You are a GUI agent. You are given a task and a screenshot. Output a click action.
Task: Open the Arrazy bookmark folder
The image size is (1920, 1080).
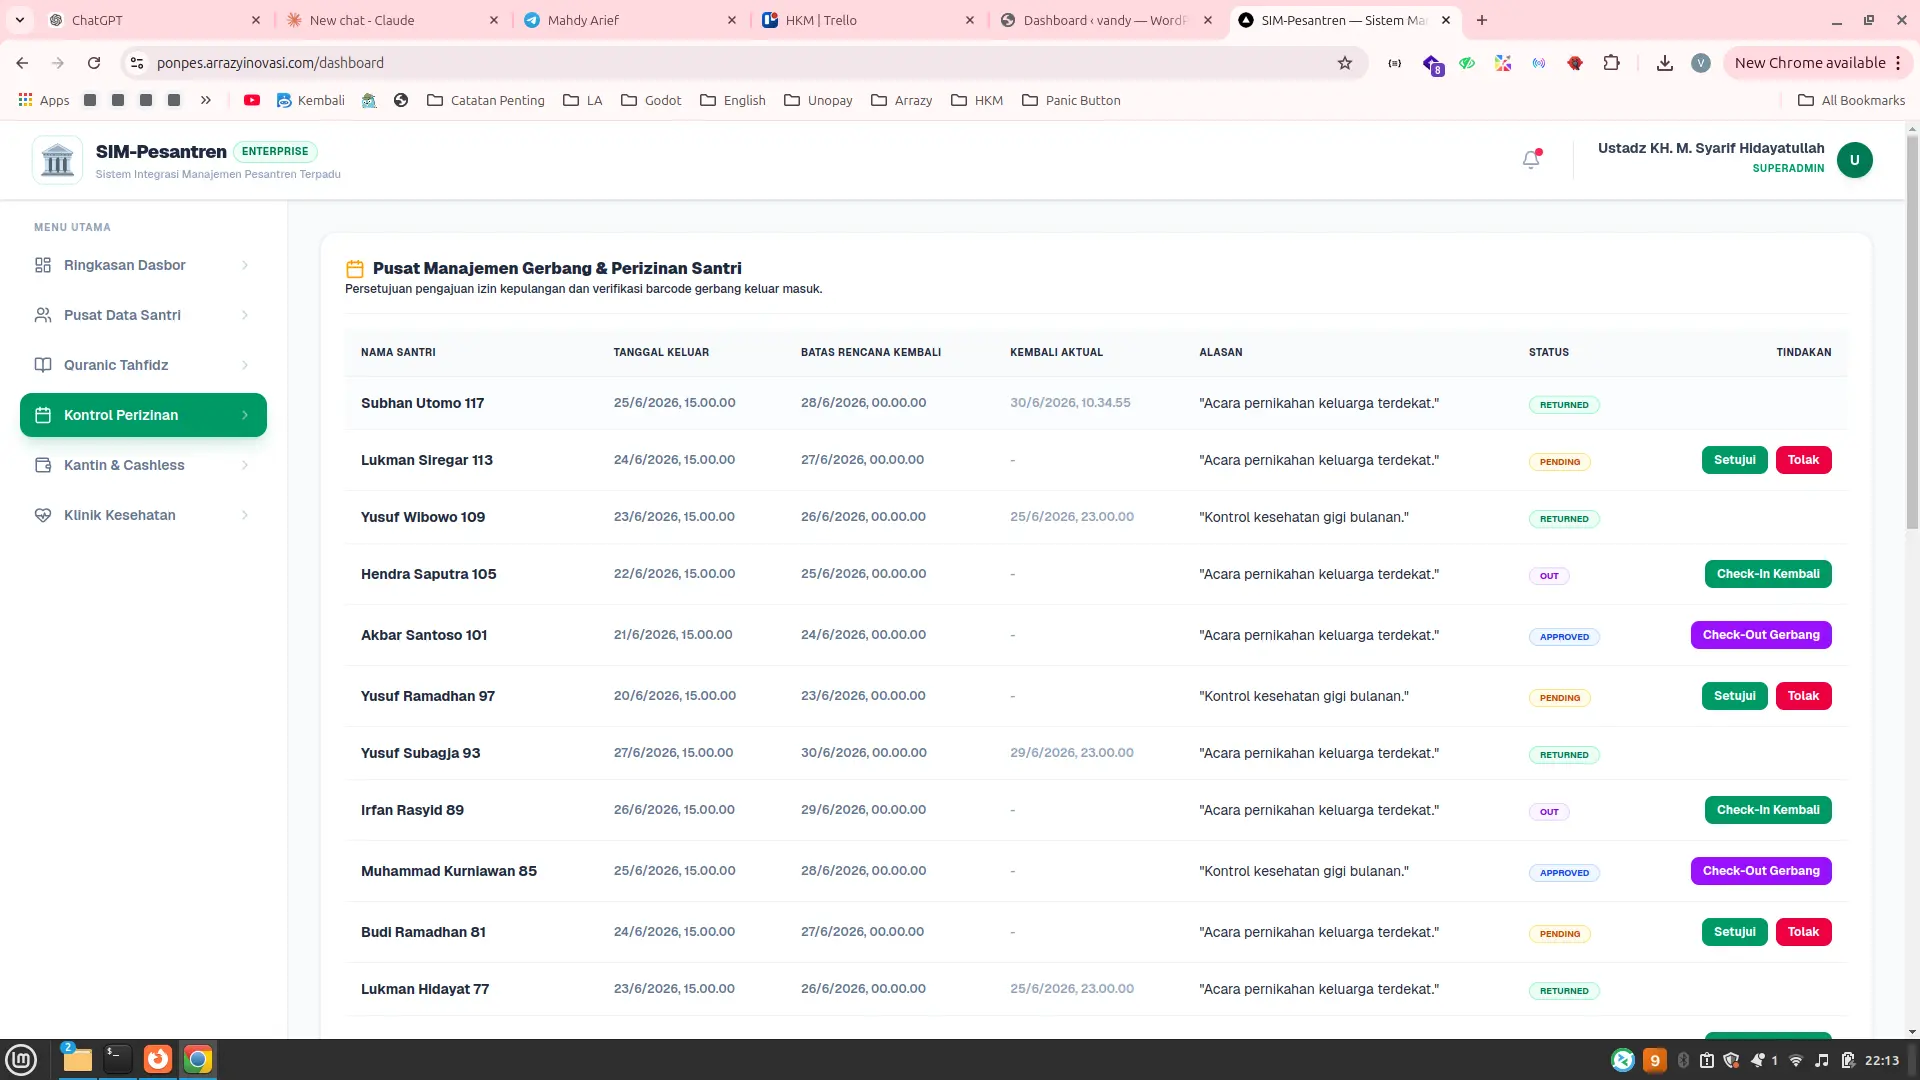click(902, 100)
